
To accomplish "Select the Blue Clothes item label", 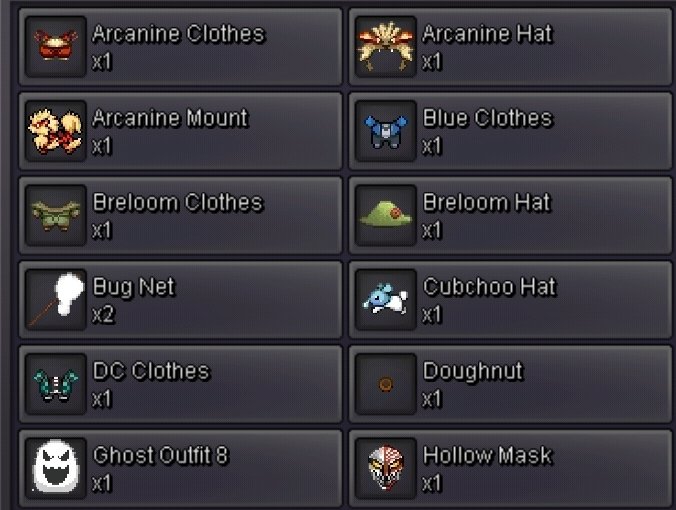I will [x=488, y=119].
